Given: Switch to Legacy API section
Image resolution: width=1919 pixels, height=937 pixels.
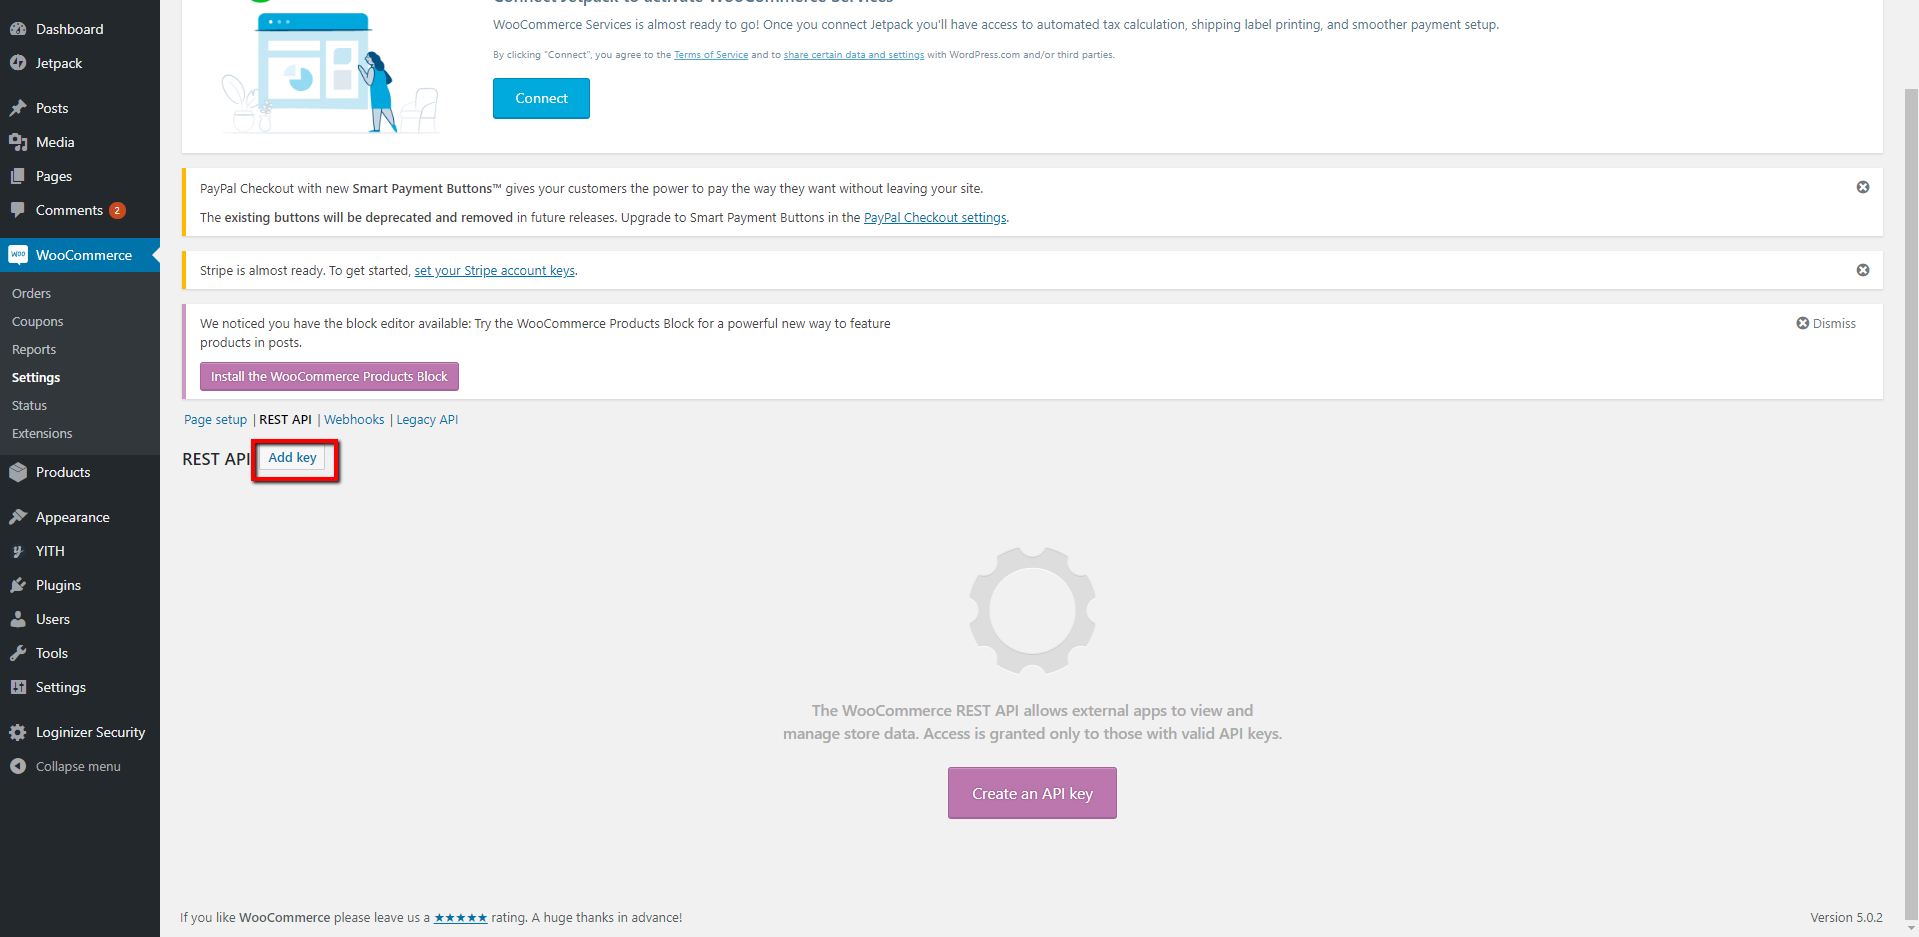Looking at the screenshot, I should tap(427, 419).
